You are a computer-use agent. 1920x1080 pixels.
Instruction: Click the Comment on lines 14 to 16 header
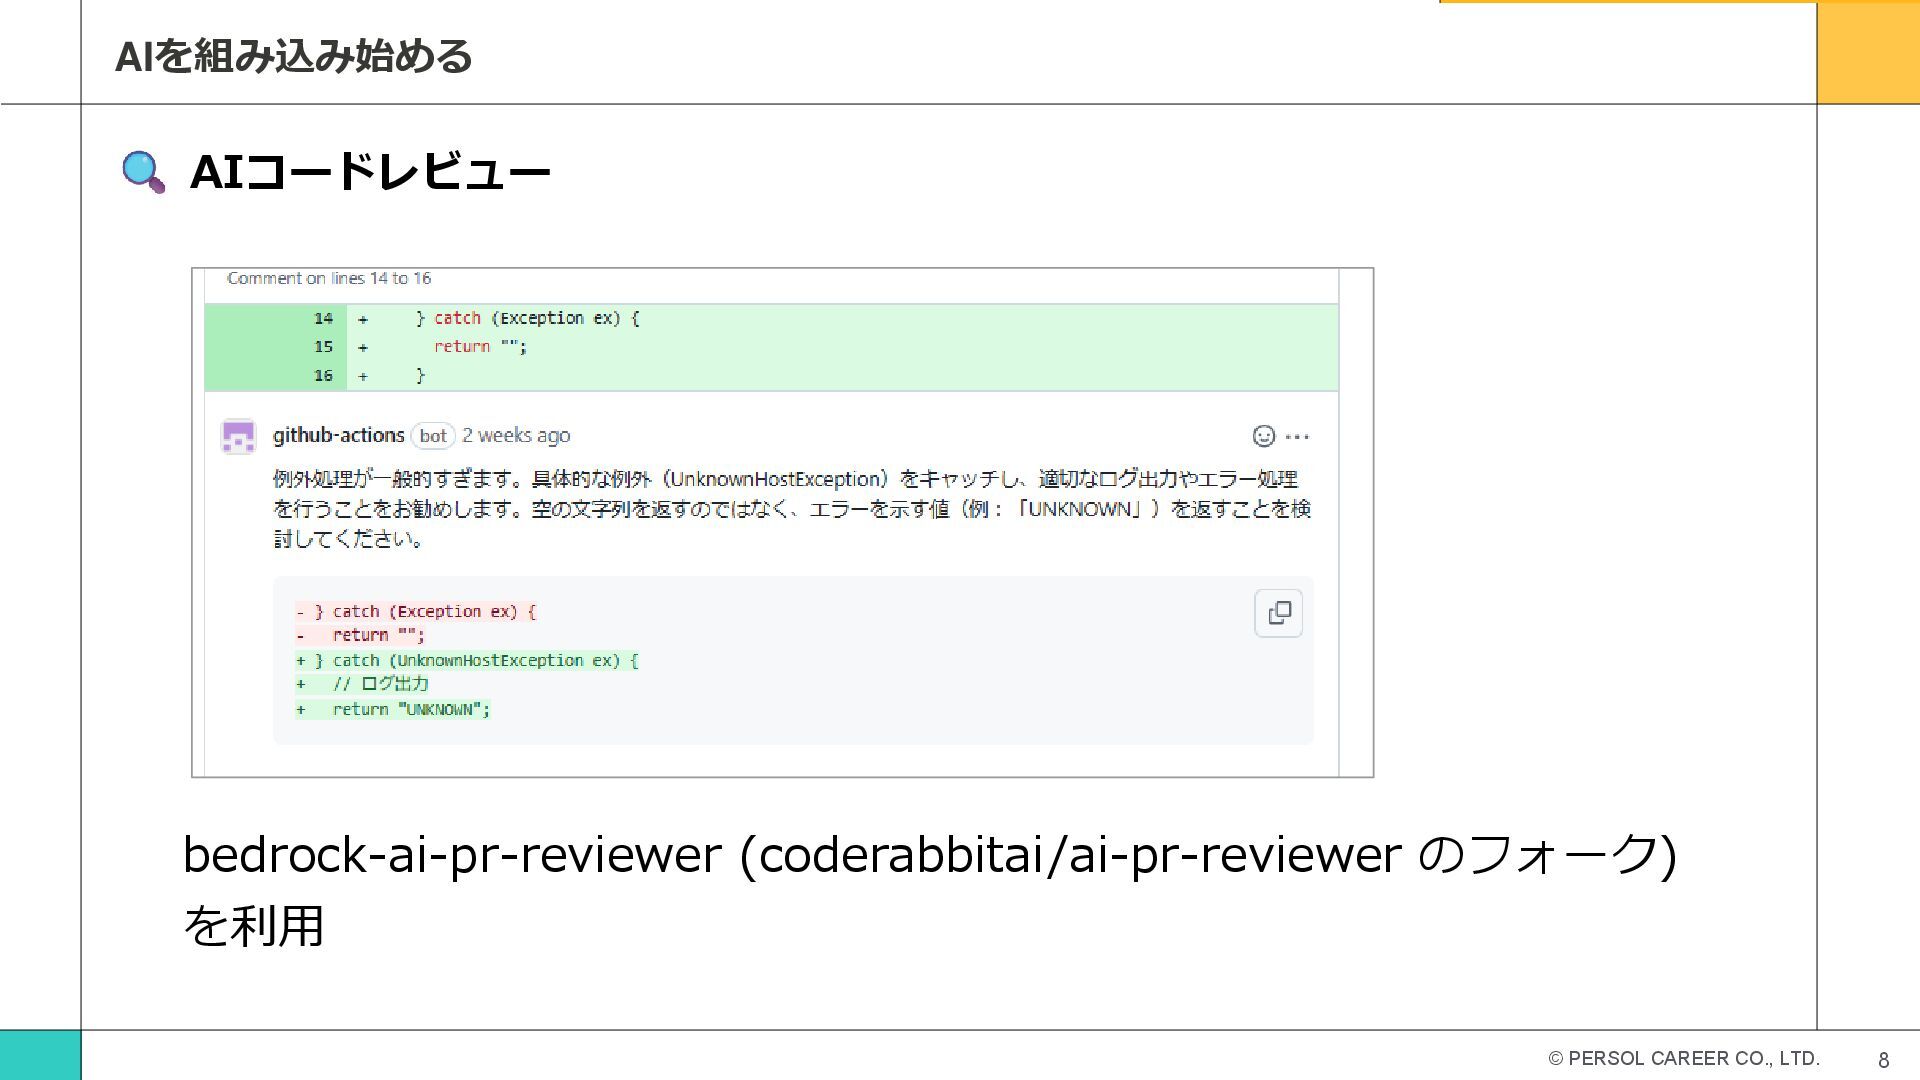(x=329, y=279)
